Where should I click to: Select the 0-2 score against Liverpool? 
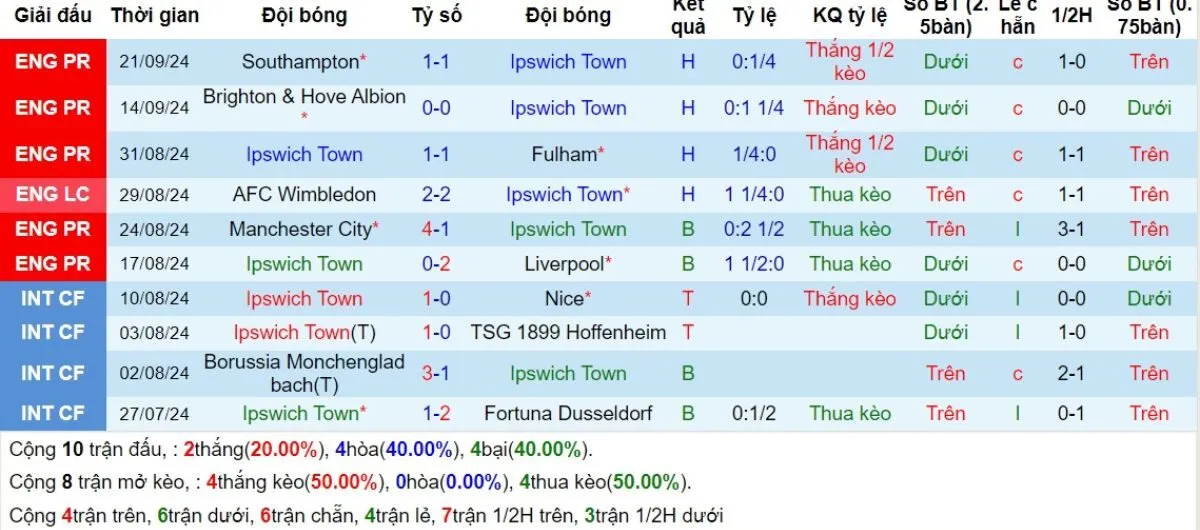[436, 264]
